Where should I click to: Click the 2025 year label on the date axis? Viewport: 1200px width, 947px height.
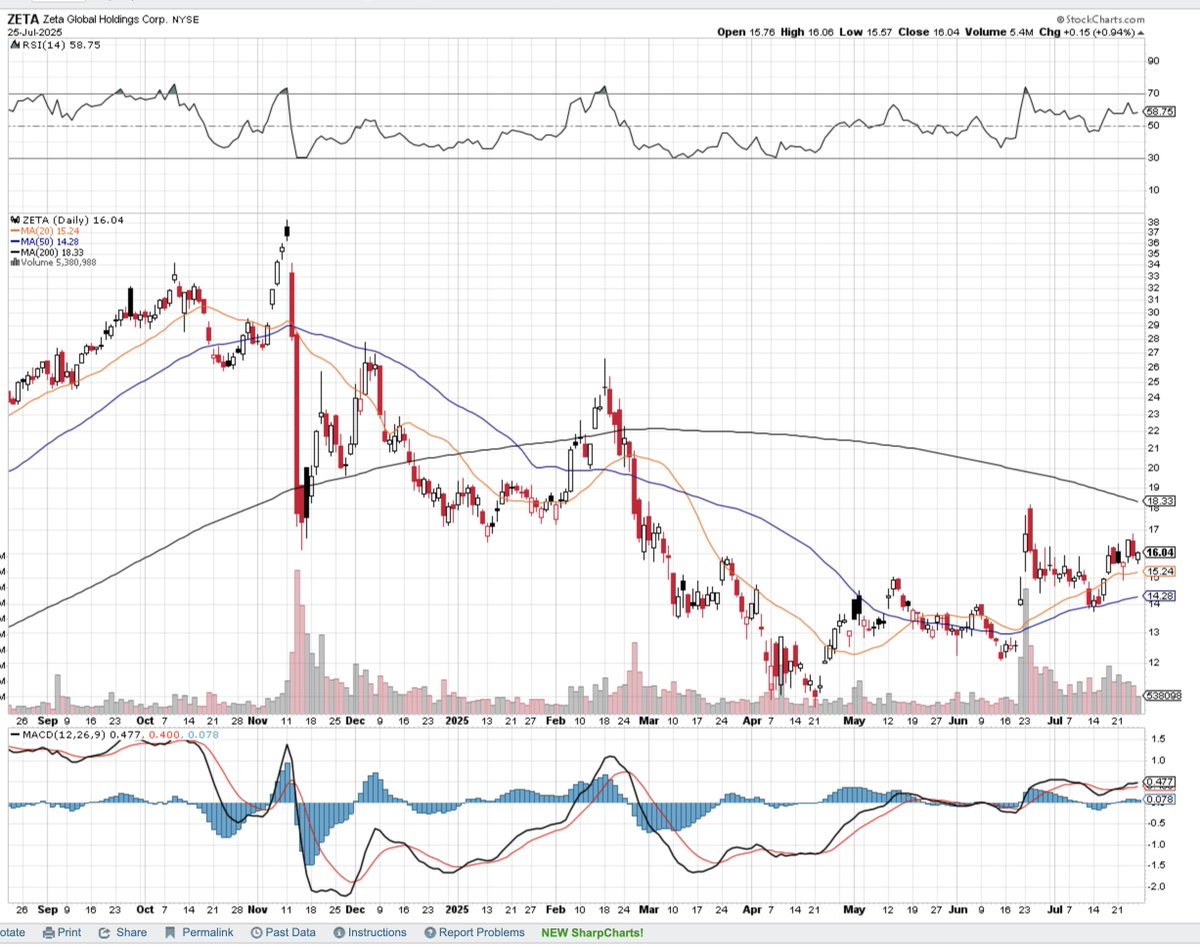tap(456, 719)
